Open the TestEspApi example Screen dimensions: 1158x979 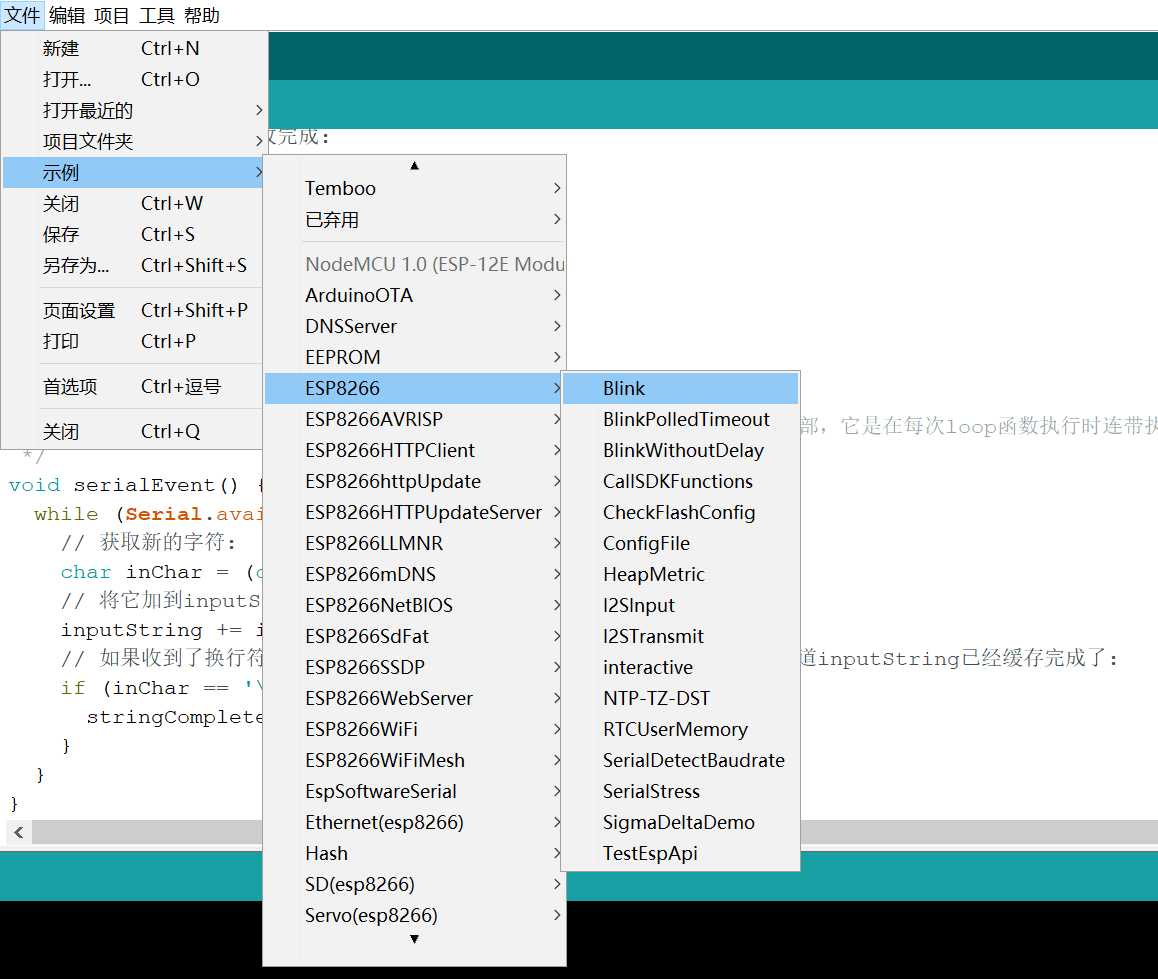(x=680, y=853)
